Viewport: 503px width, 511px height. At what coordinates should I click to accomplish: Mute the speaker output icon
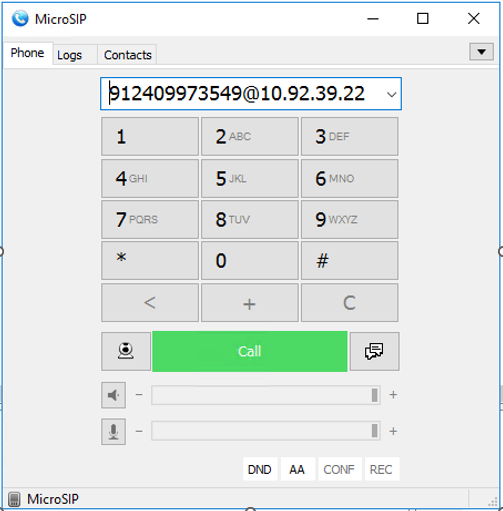[113, 395]
